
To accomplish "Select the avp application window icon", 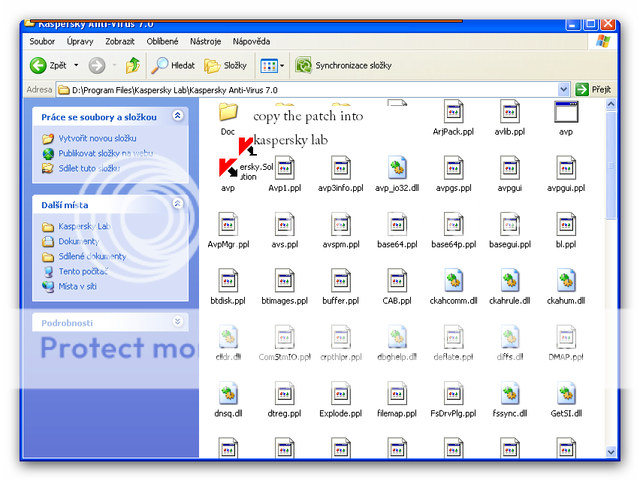I will coord(566,112).
